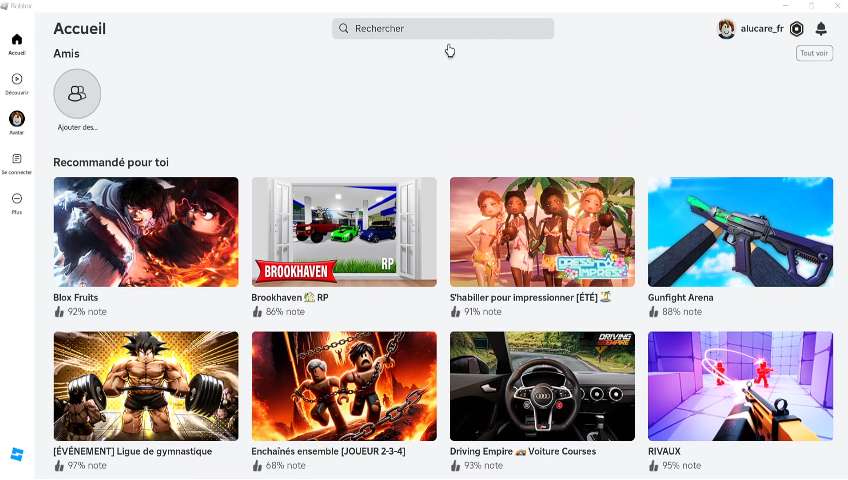
Task: Open S'habiller pour impressionner thumbnail
Action: [542, 232]
